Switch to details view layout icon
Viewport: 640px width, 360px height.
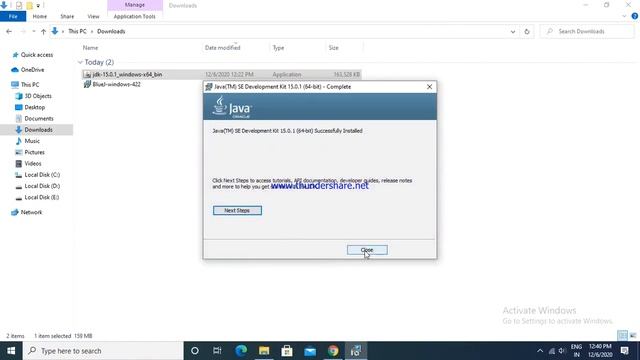(622, 336)
